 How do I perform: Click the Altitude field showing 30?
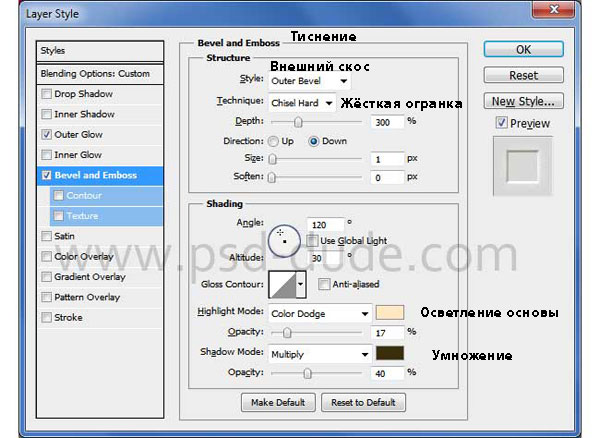coord(325,258)
